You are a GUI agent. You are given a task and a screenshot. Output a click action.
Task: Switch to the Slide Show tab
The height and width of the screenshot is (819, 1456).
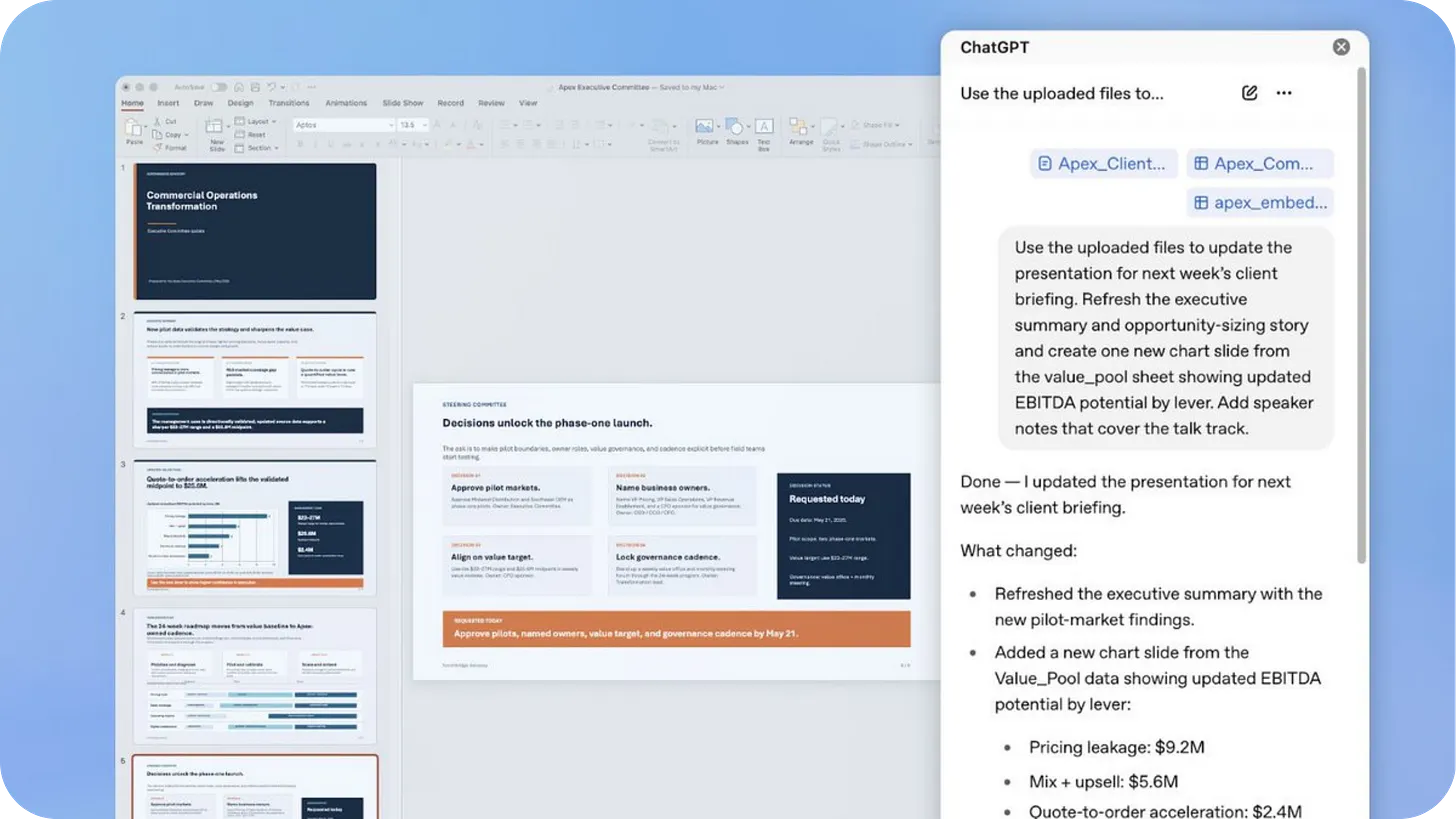pyautogui.click(x=403, y=103)
